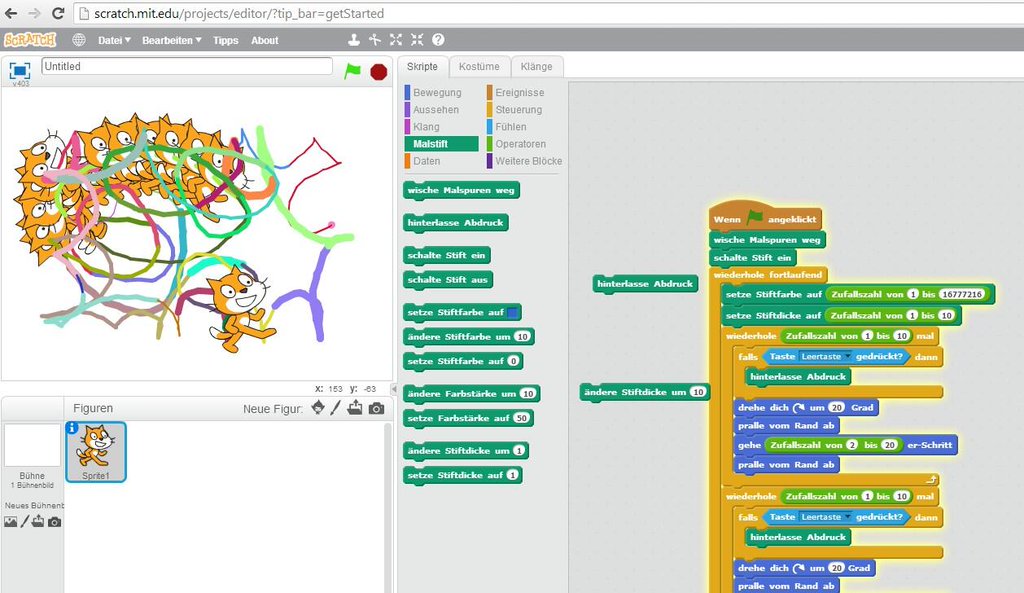
Task: Click the browser address bar URL
Action: (239, 14)
